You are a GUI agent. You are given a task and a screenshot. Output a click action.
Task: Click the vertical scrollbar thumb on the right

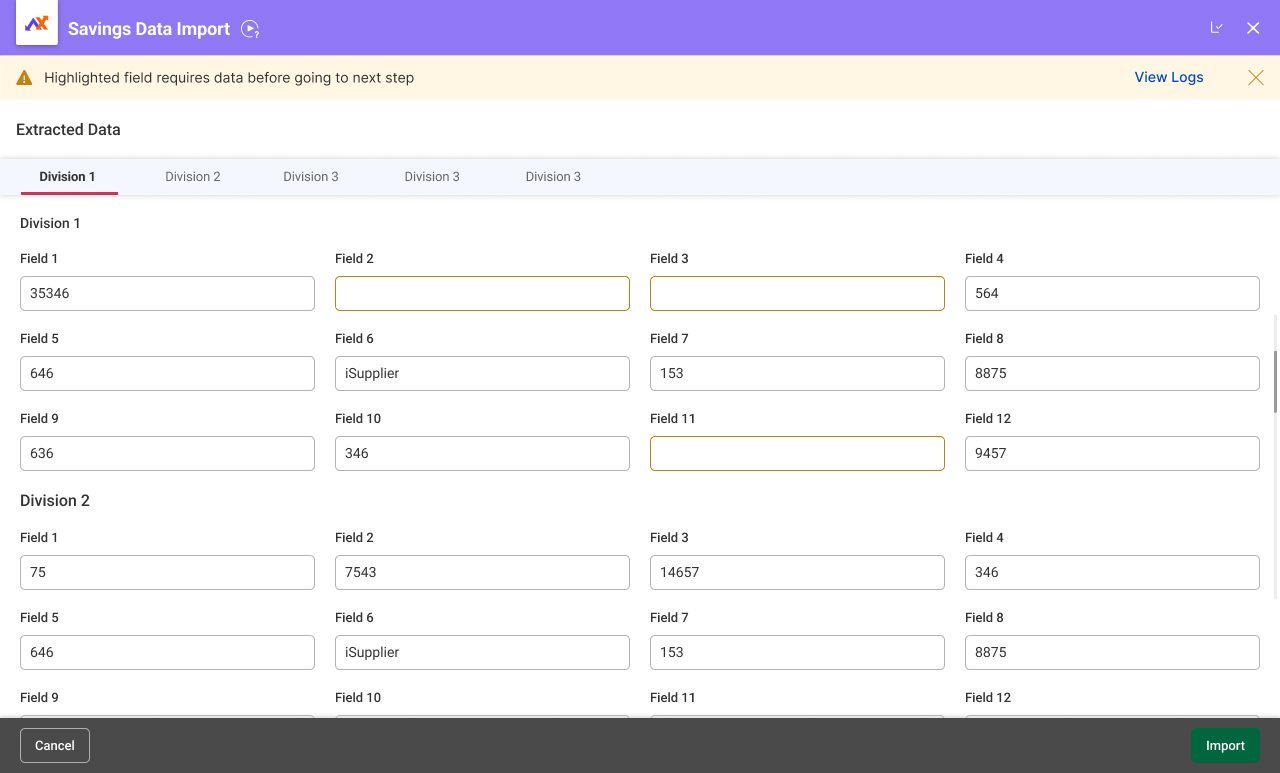coord(1275,381)
